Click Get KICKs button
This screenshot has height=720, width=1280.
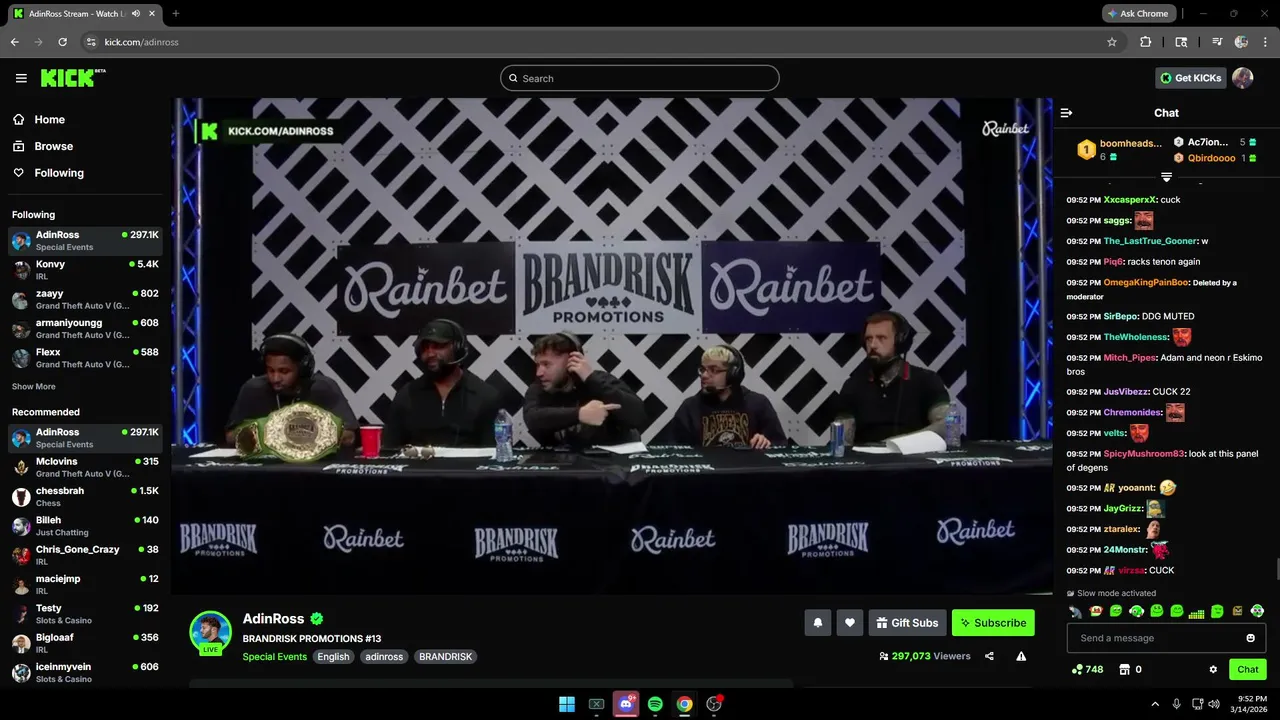[x=1190, y=78]
